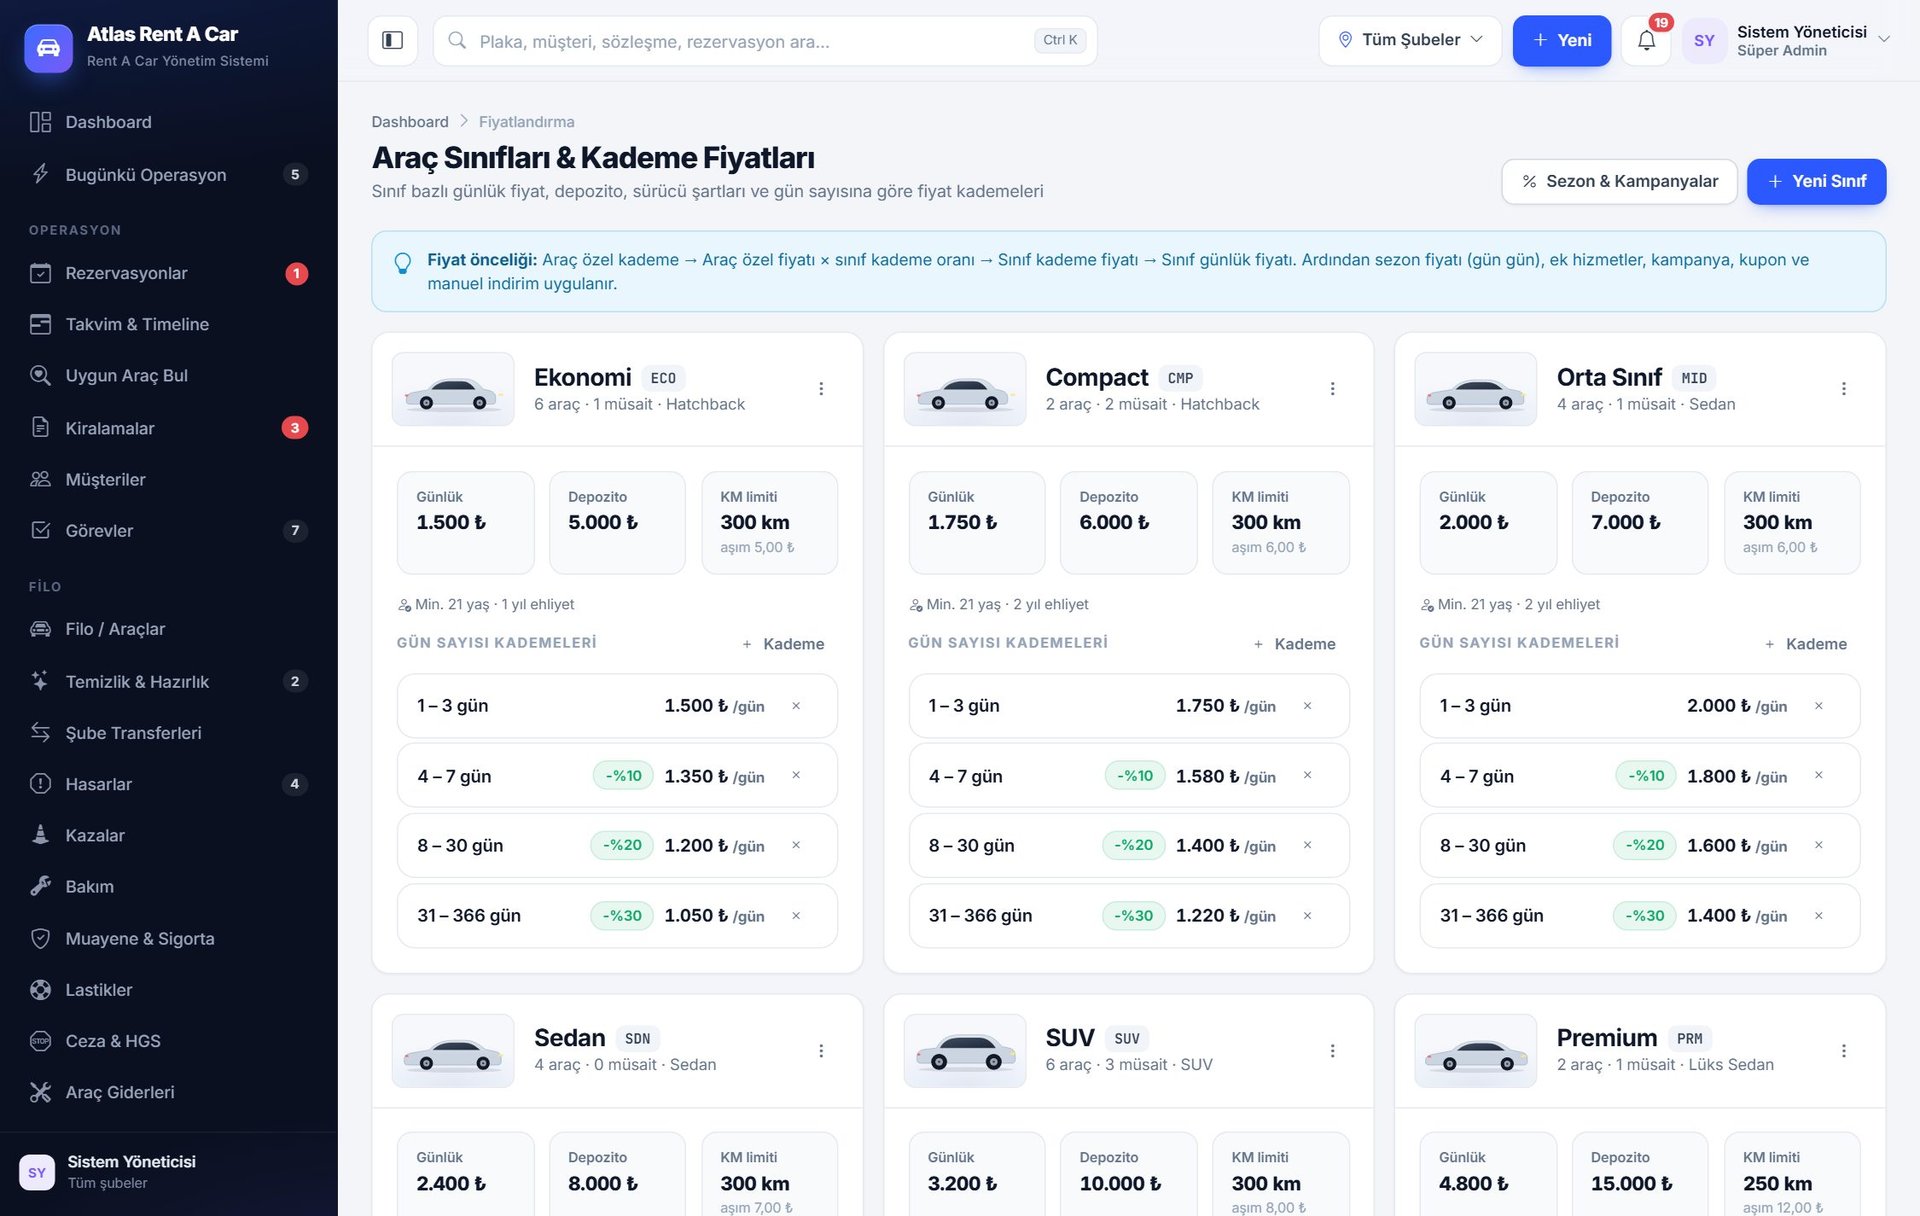Open Sistem Yöneticisi user menu in header
The width and height of the screenshot is (1920, 1216).
click(1787, 40)
